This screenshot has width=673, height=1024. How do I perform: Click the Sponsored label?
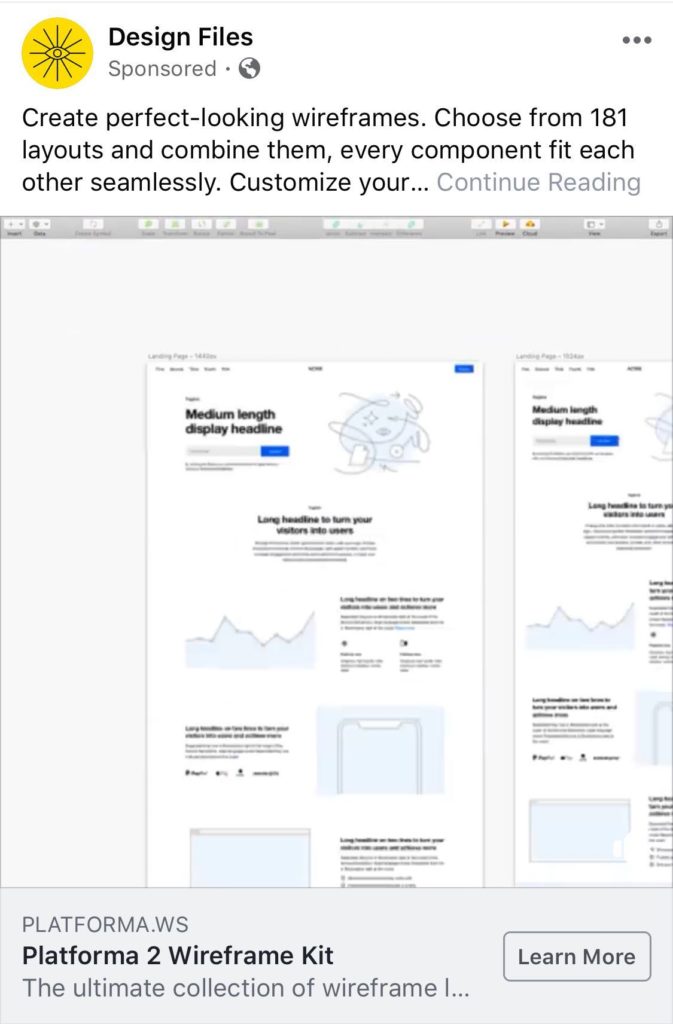162,69
